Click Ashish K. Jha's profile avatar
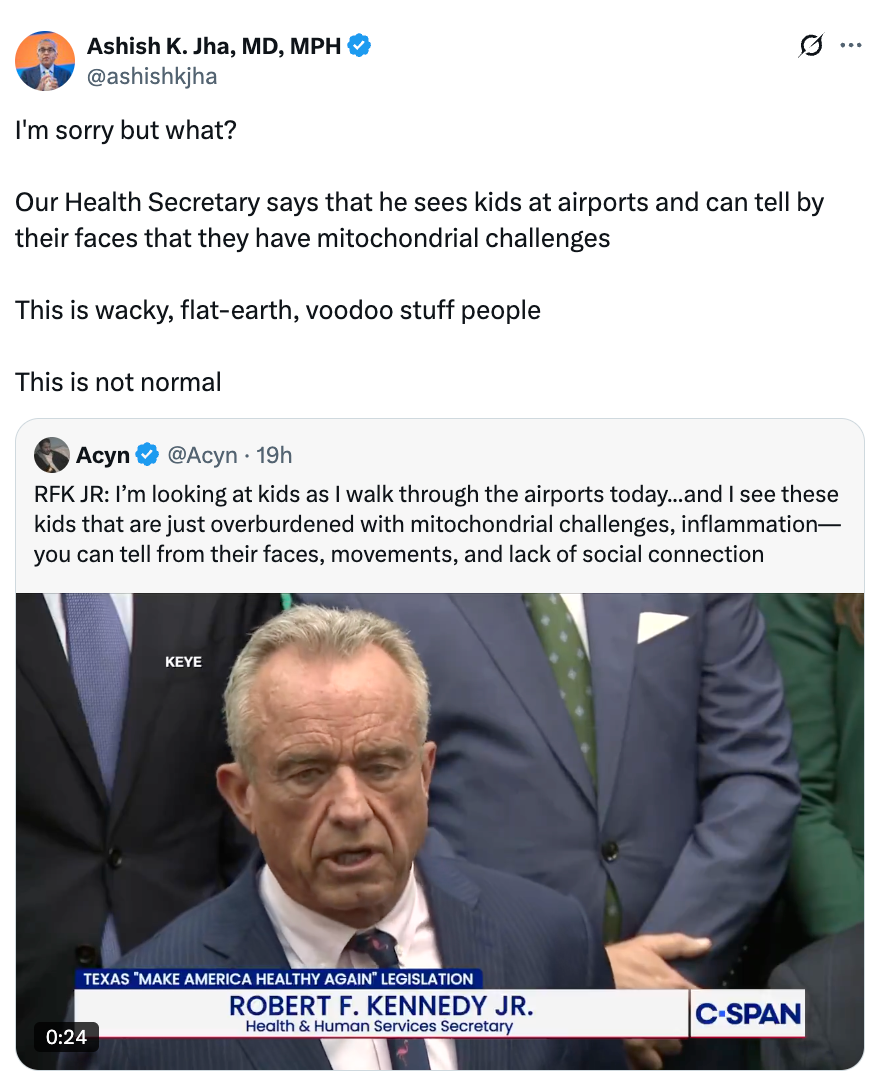 [44, 60]
